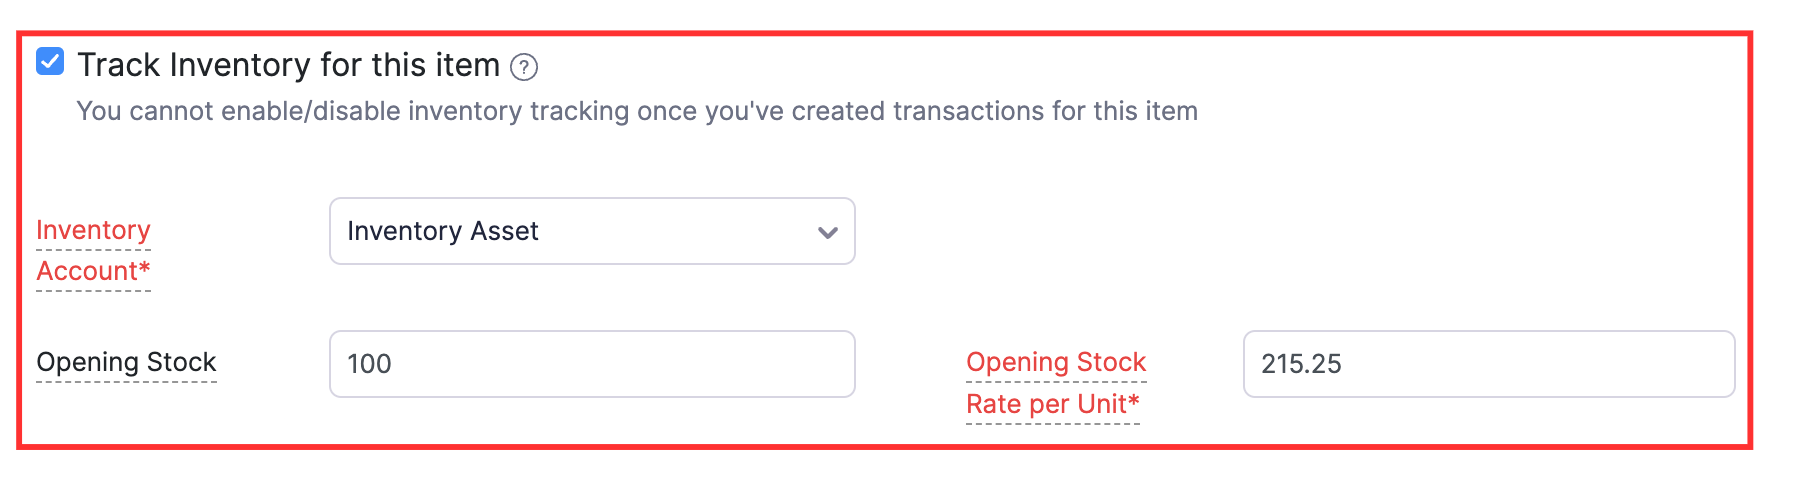Uncheck the Track Inventory checkbox
The height and width of the screenshot is (498, 1796).
pos(50,62)
